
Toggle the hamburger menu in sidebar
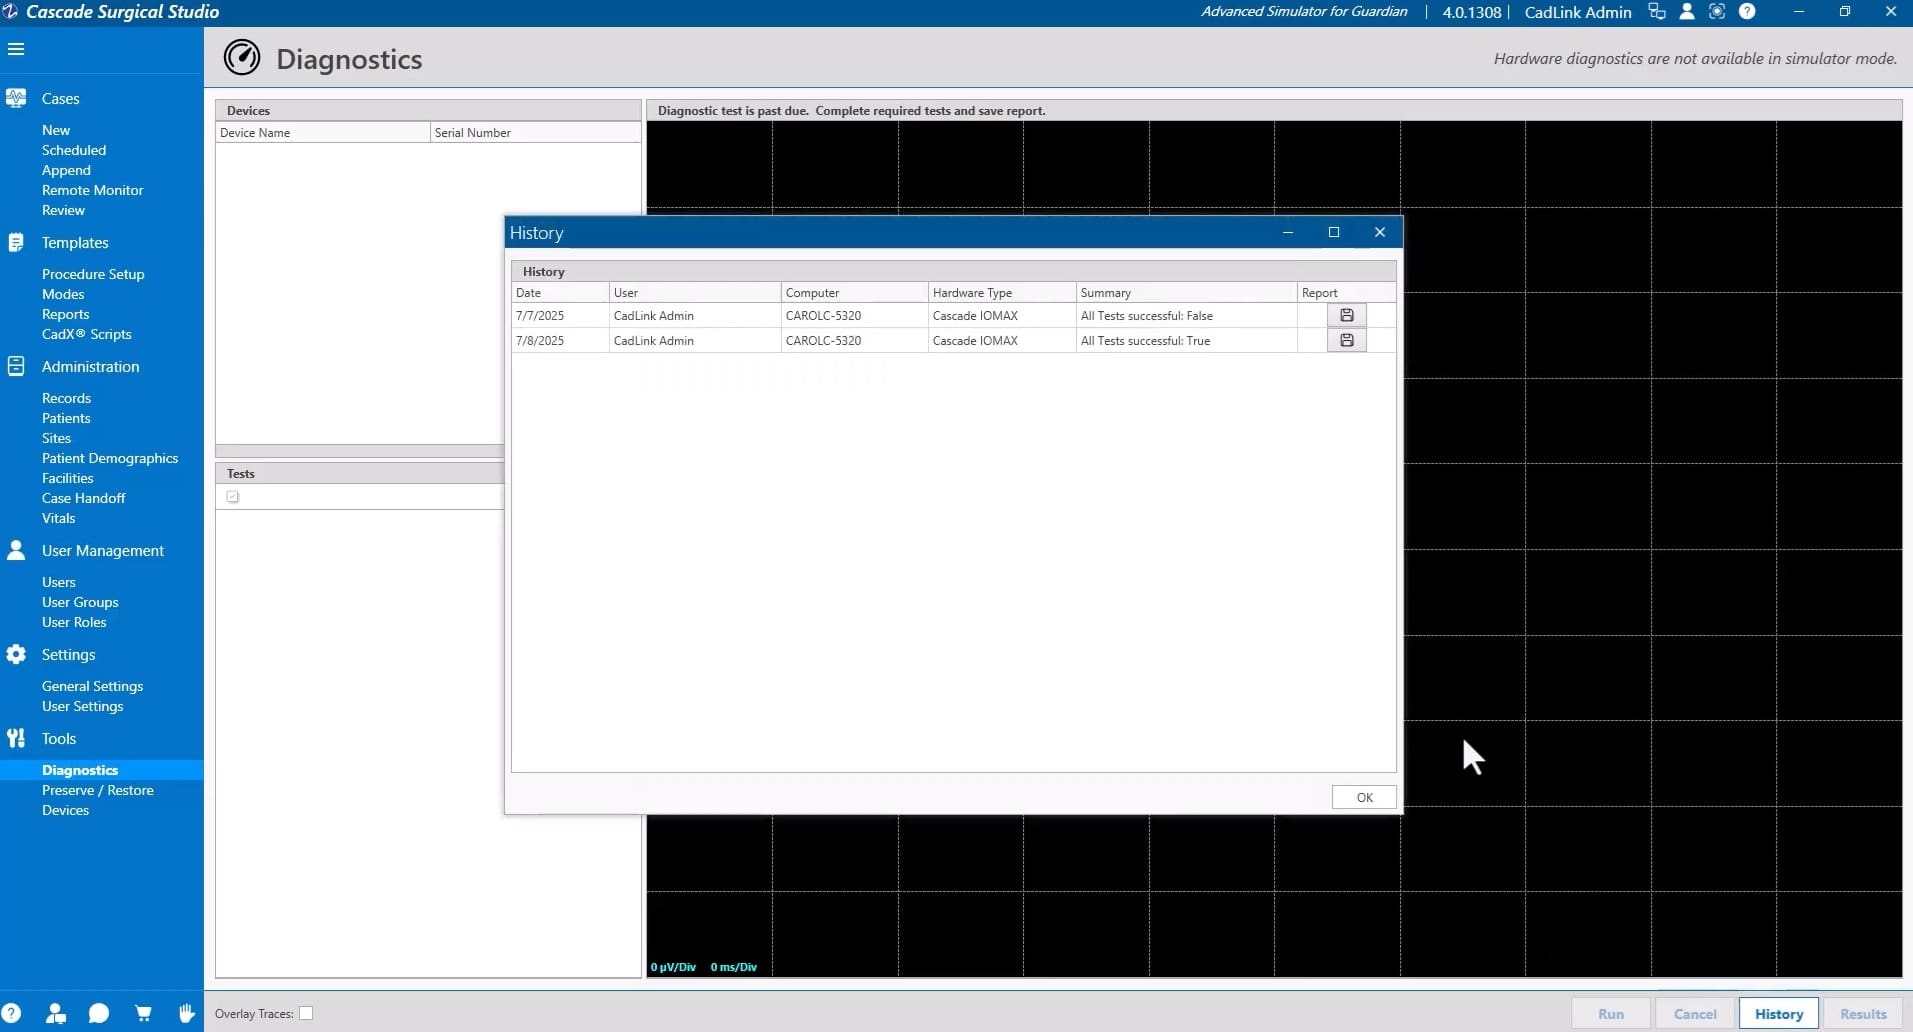click(16, 49)
